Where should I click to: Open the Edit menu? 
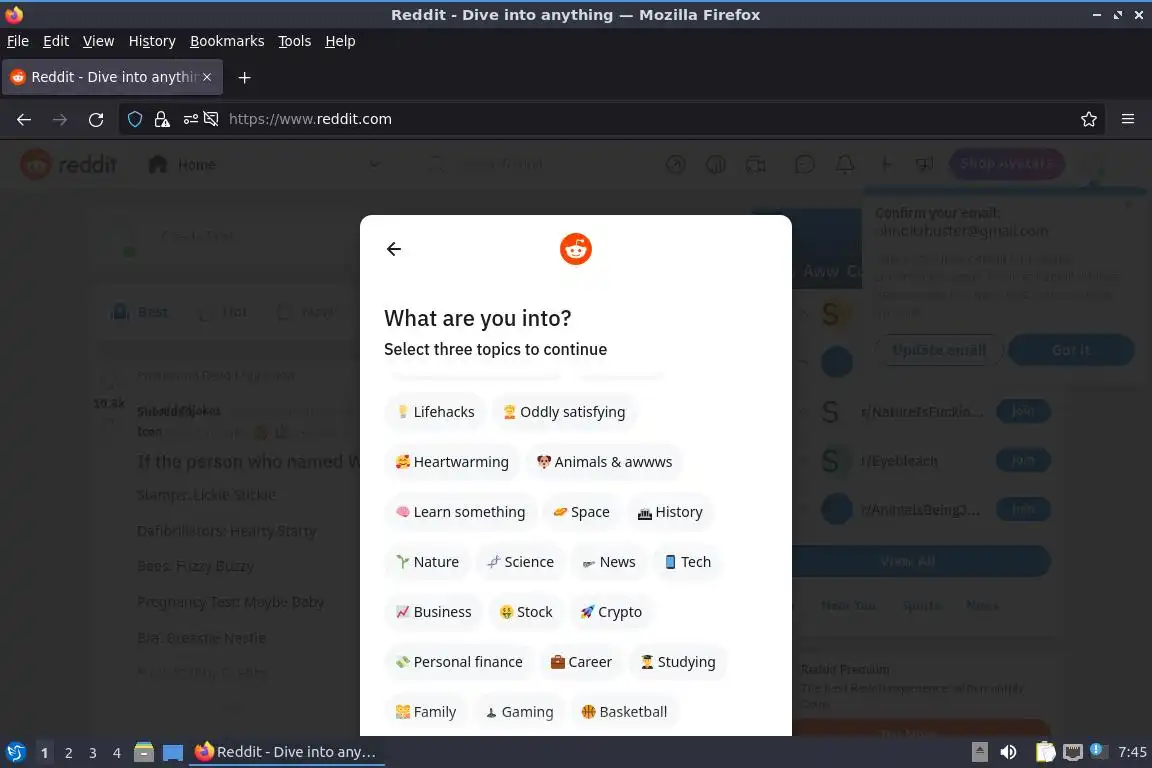[x=56, y=41]
